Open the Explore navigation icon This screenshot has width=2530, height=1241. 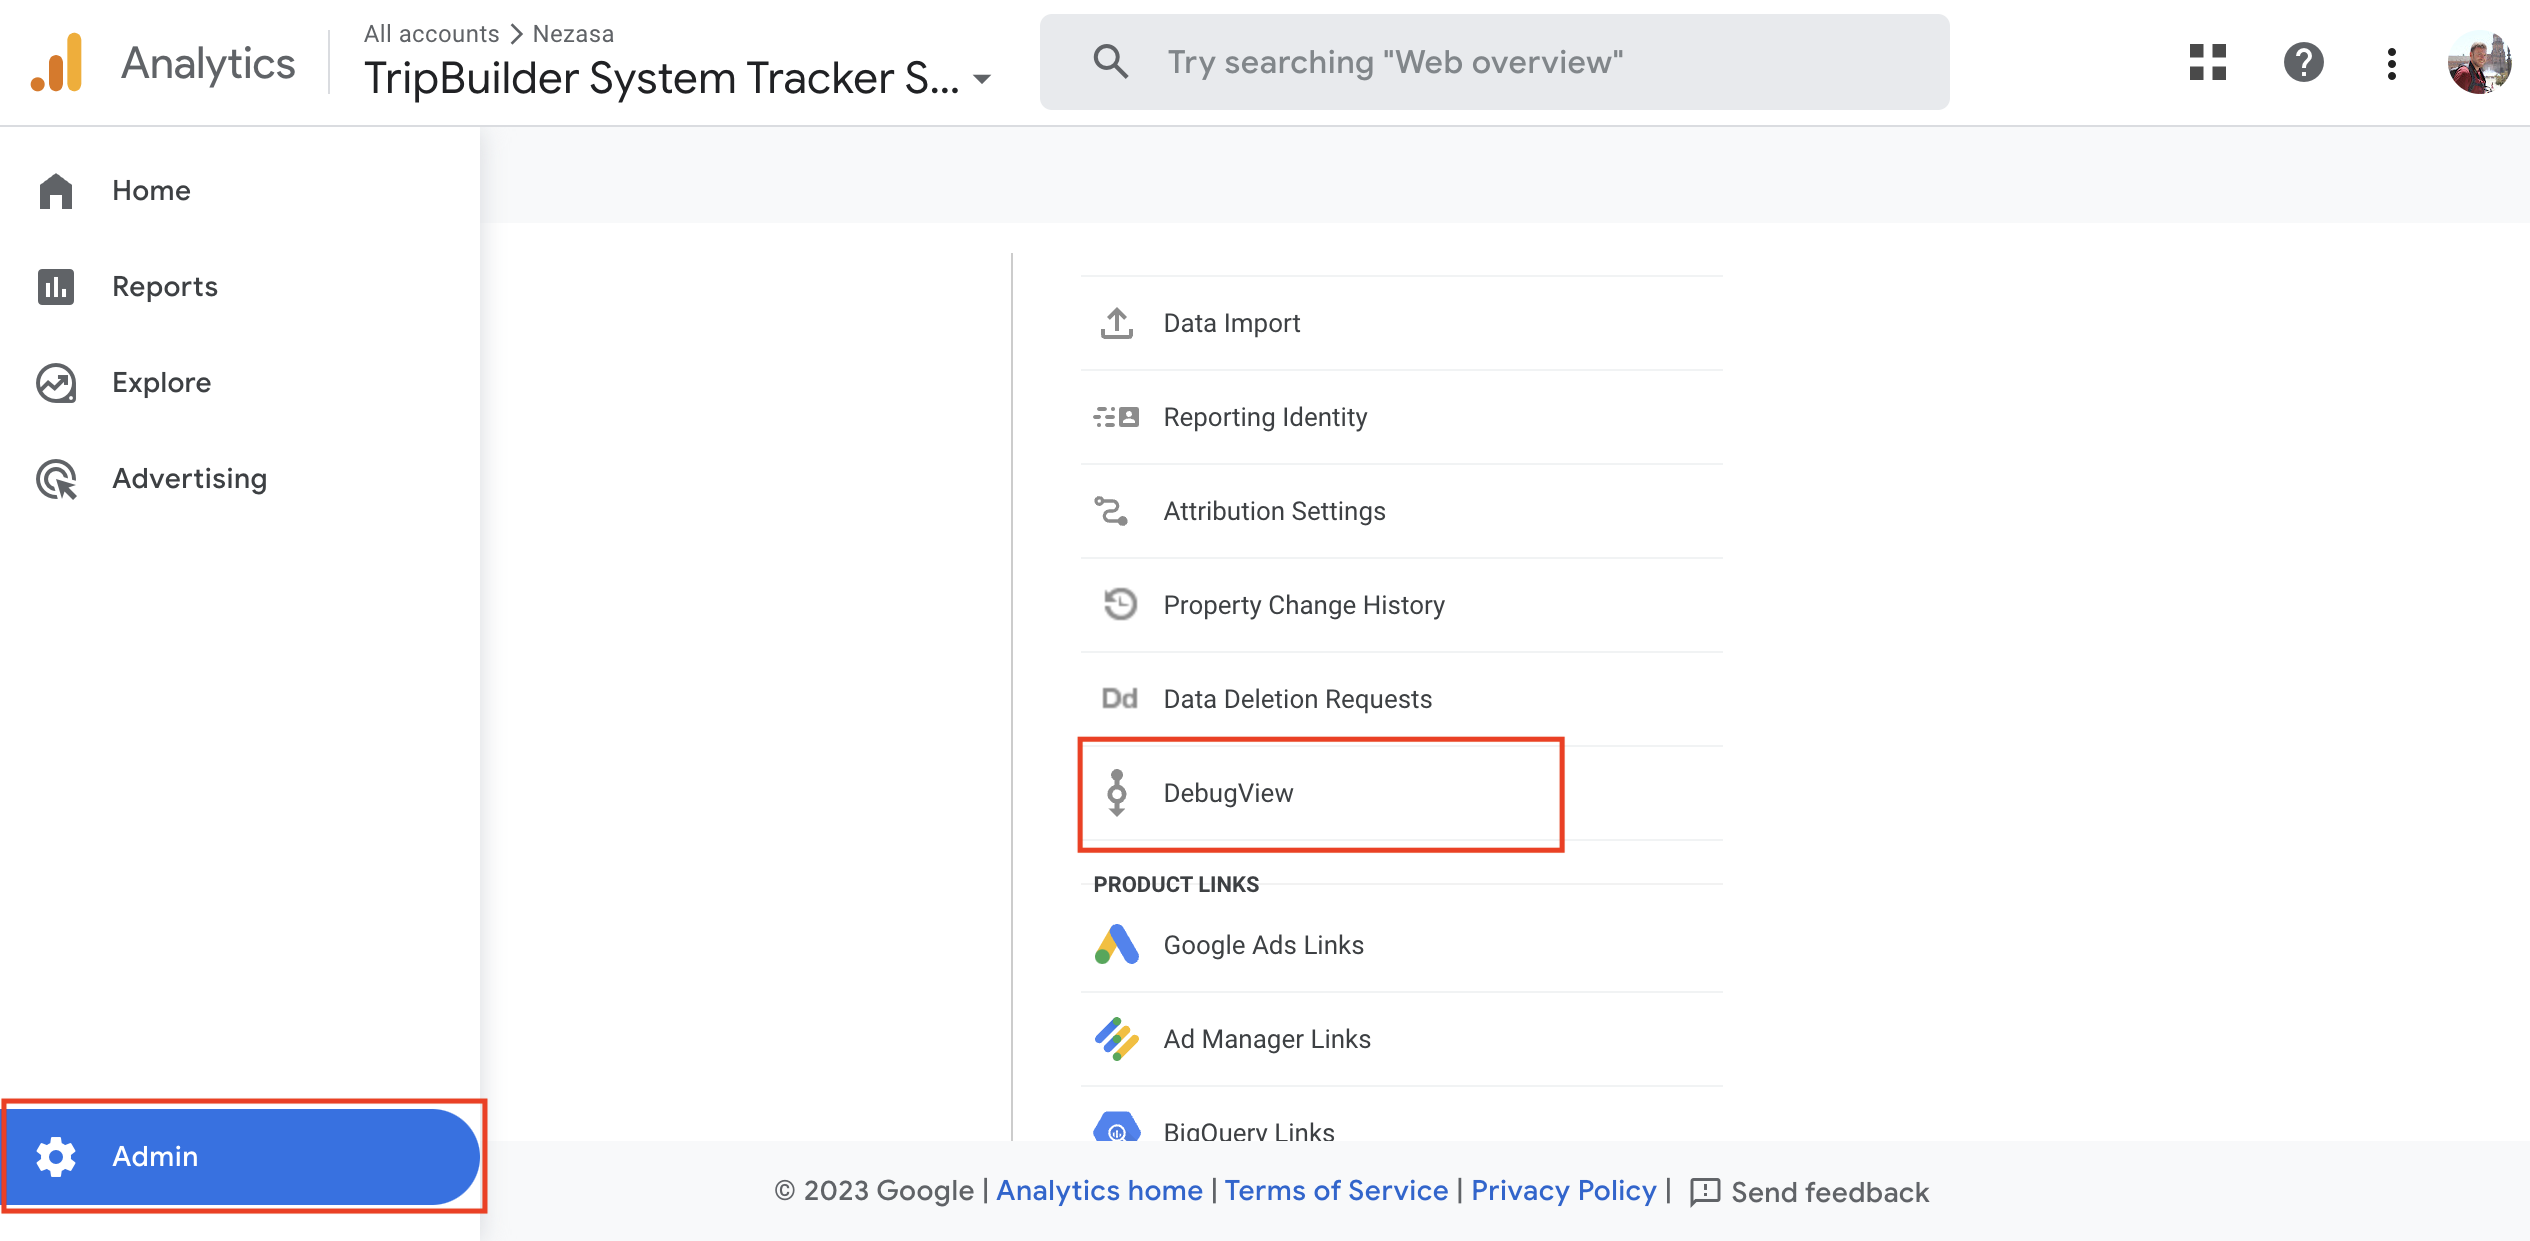pos(56,383)
